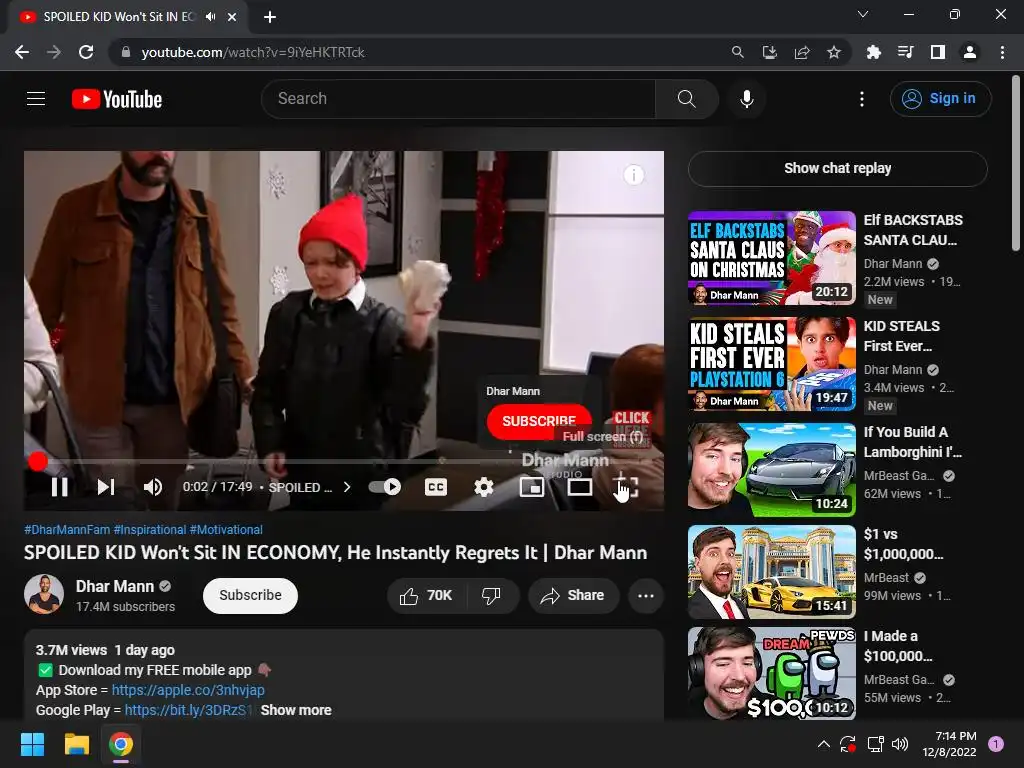Open the YouTube guide hamburger menu

(x=36, y=99)
